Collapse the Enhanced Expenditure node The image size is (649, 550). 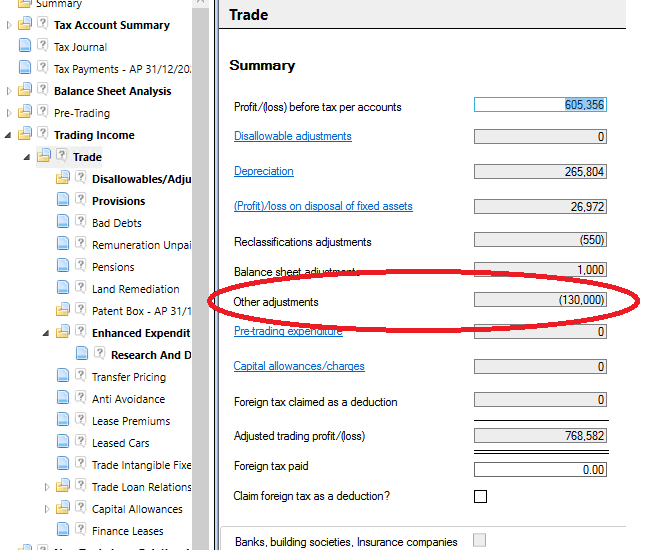(x=46, y=333)
